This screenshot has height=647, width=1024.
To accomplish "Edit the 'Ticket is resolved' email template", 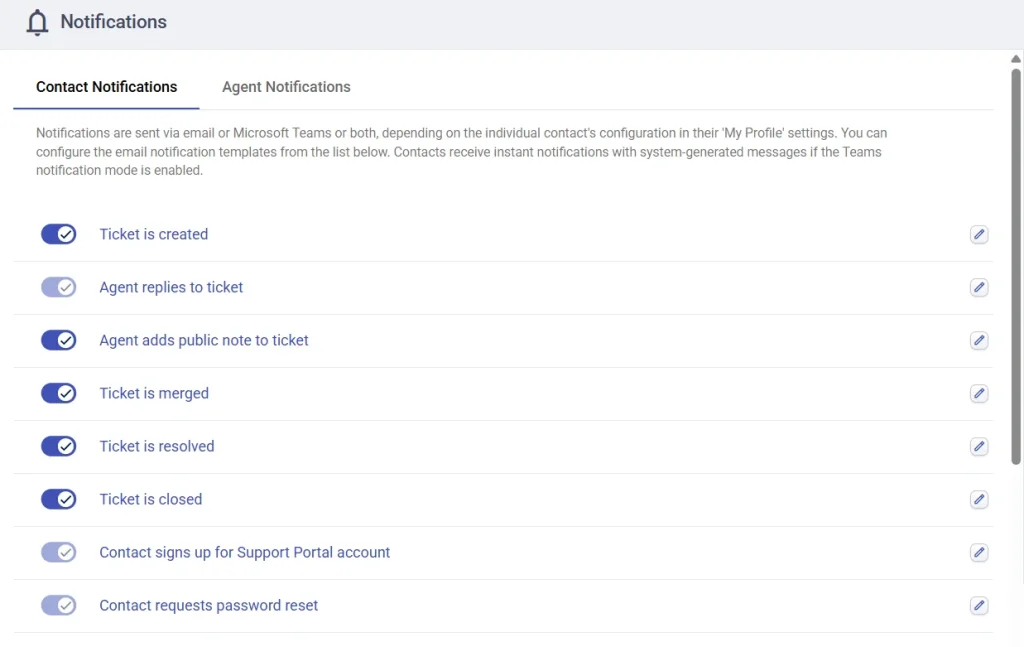I will pyautogui.click(x=979, y=446).
